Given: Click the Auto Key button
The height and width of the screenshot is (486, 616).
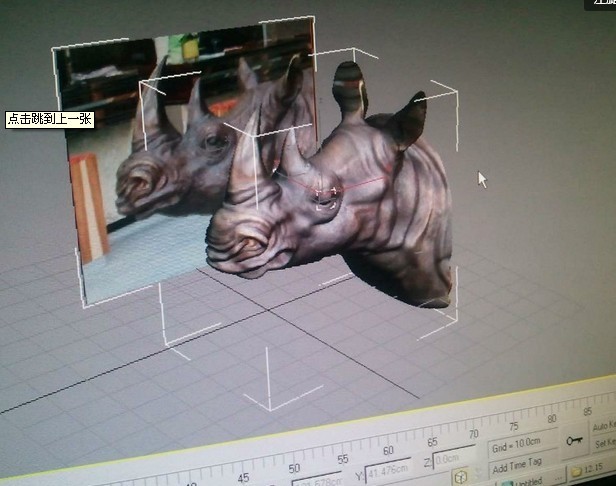Looking at the screenshot, I should [x=604, y=426].
